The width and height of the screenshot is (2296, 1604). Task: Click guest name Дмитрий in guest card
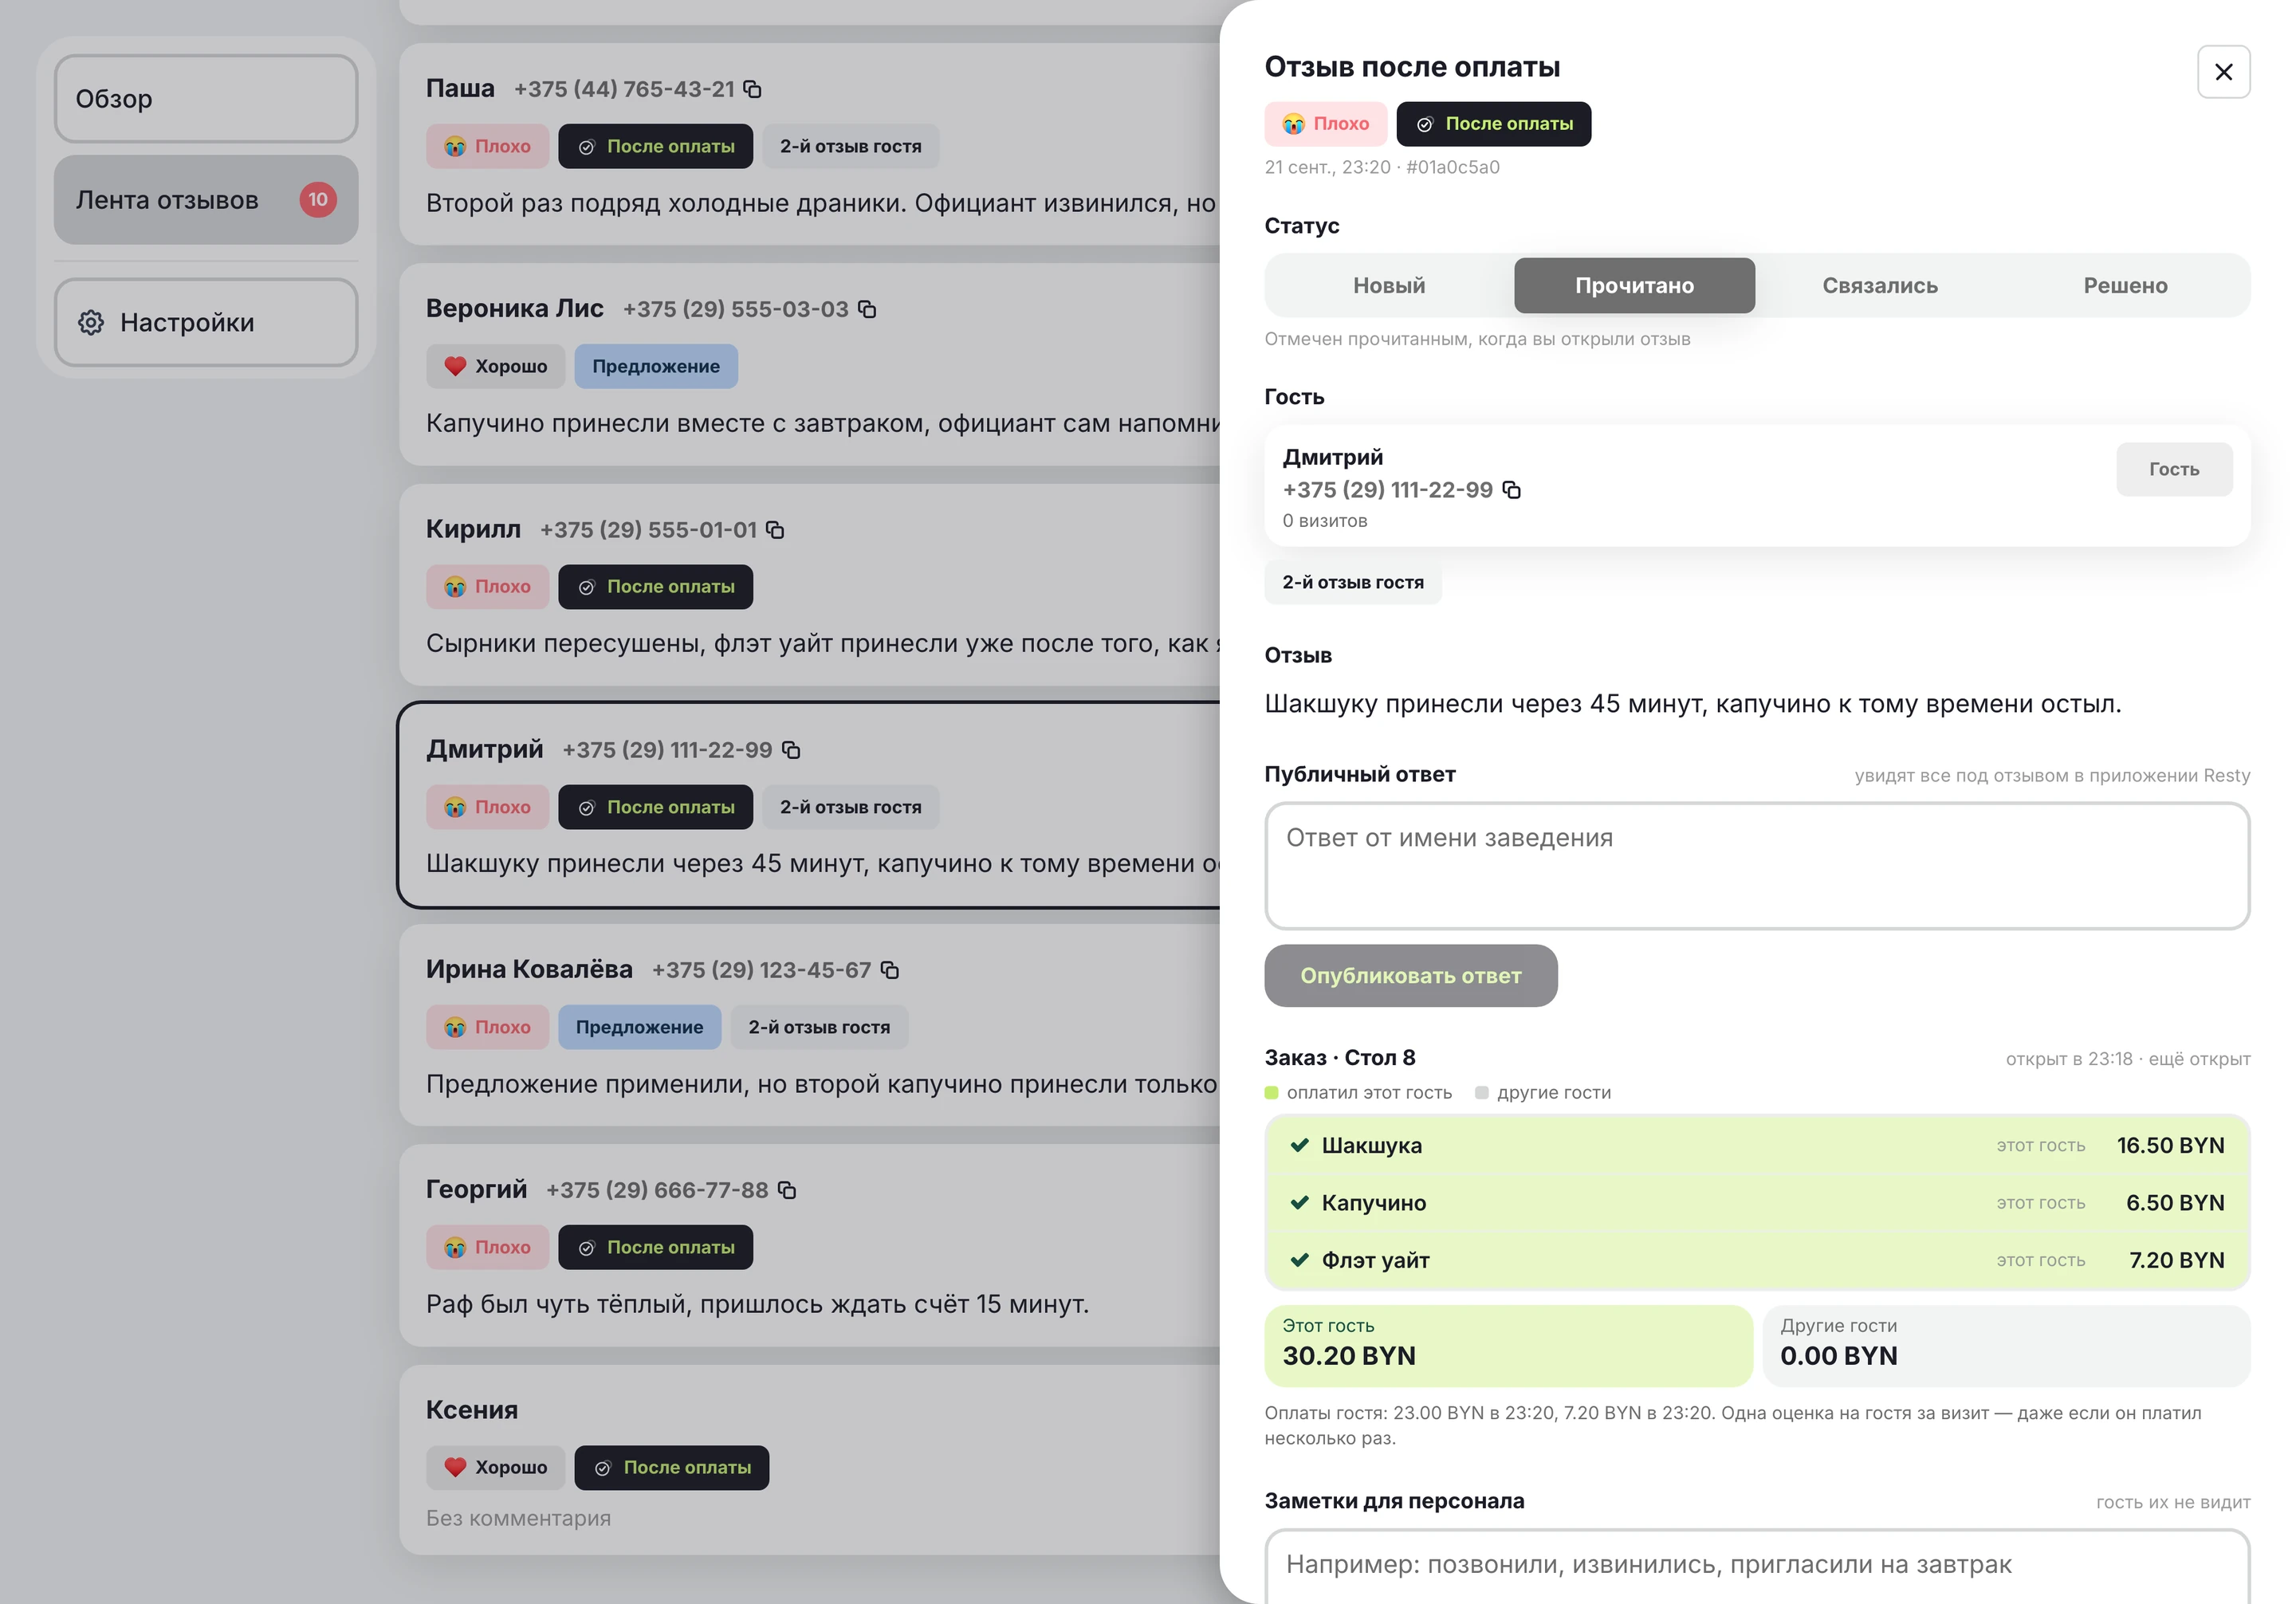(x=1333, y=457)
